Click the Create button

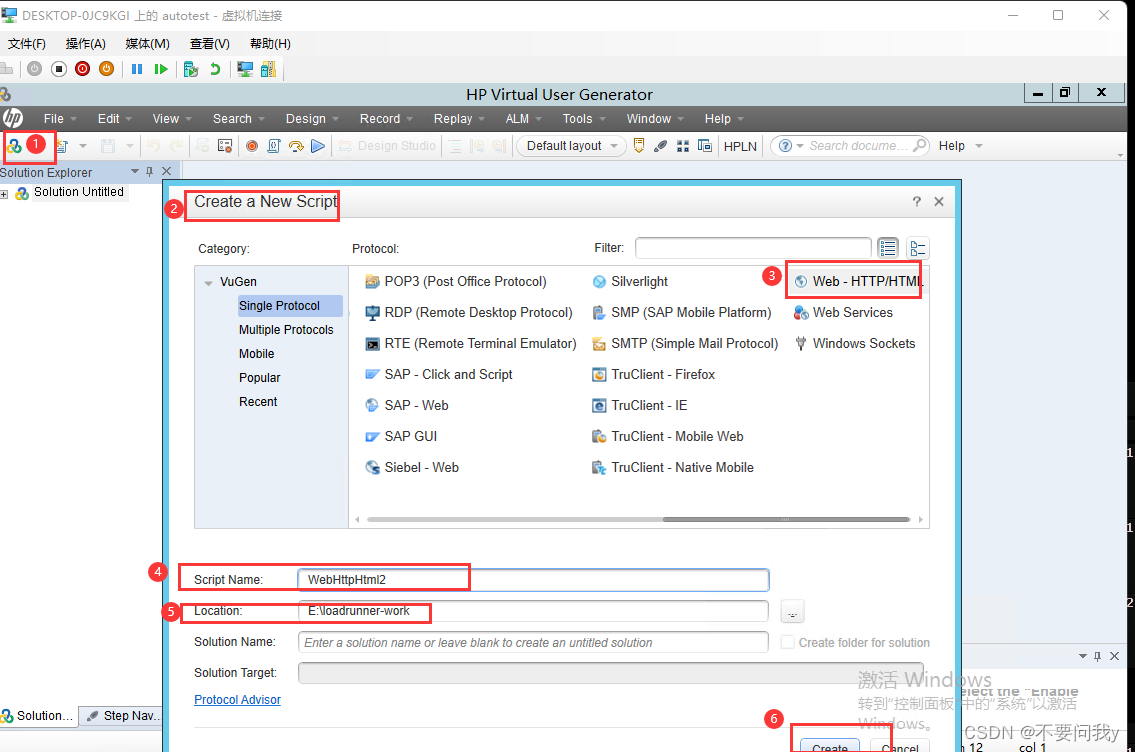(830, 746)
